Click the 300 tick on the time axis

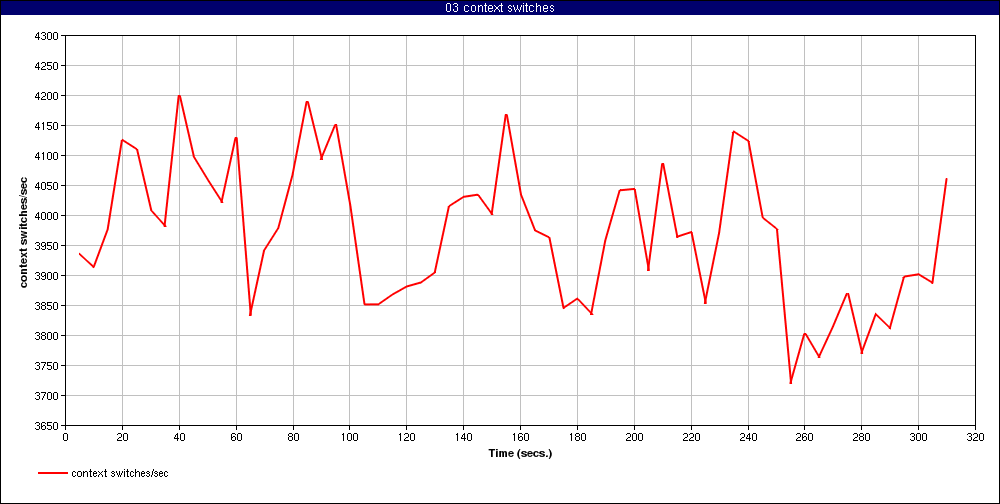coord(918,437)
